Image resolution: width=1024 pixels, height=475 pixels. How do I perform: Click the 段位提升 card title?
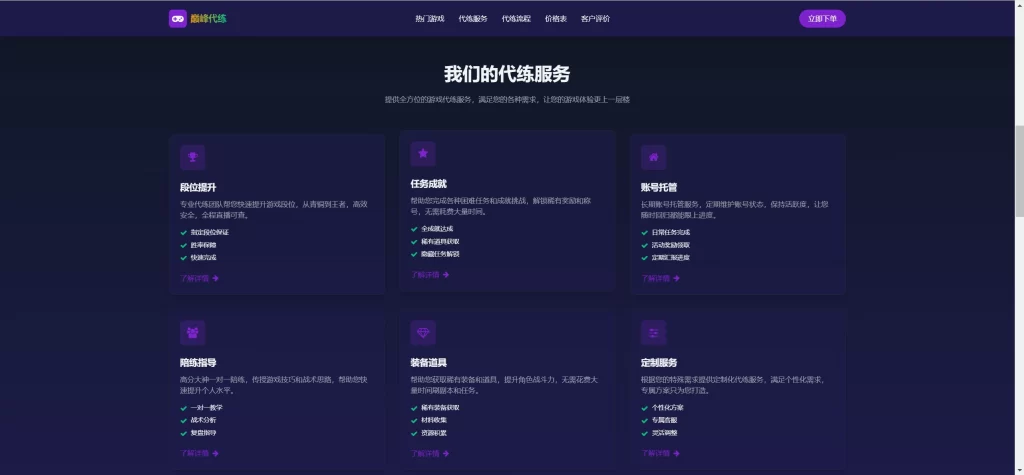tap(199, 188)
